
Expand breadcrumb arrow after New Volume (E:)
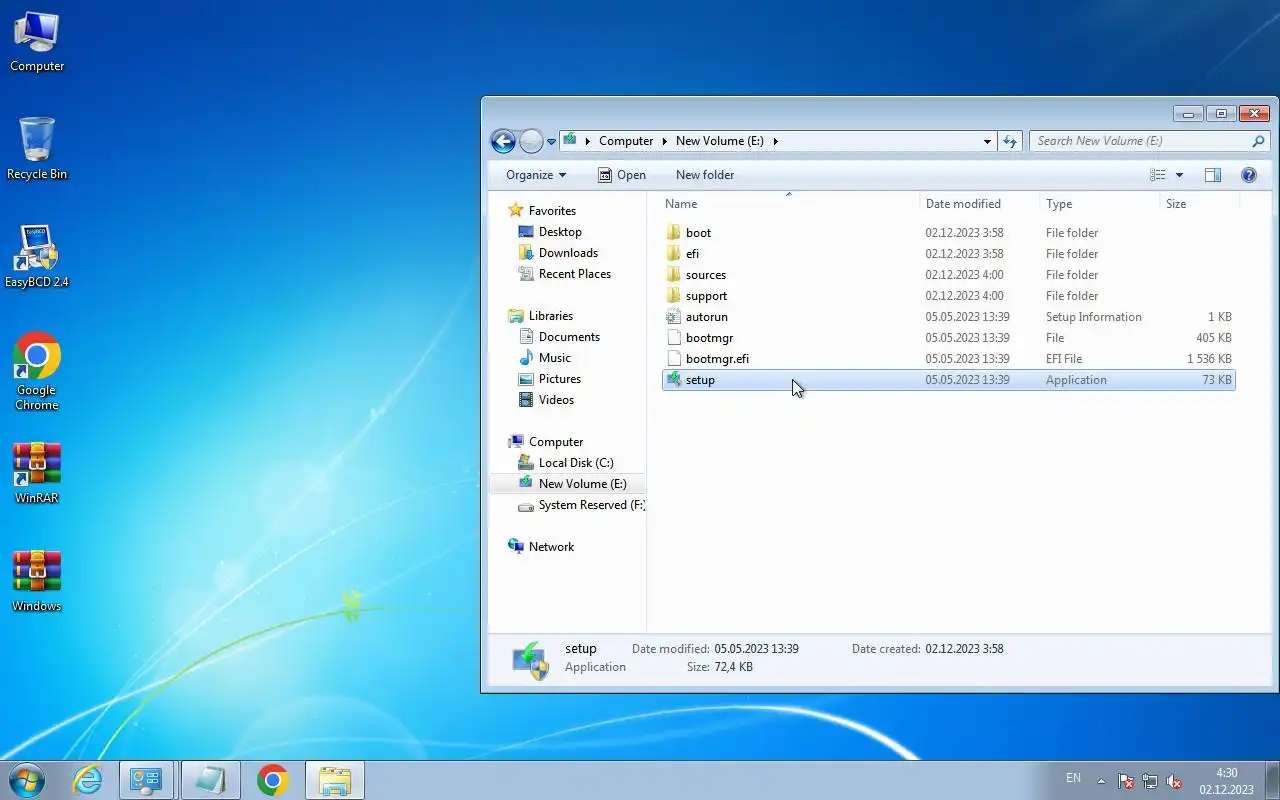(x=775, y=141)
